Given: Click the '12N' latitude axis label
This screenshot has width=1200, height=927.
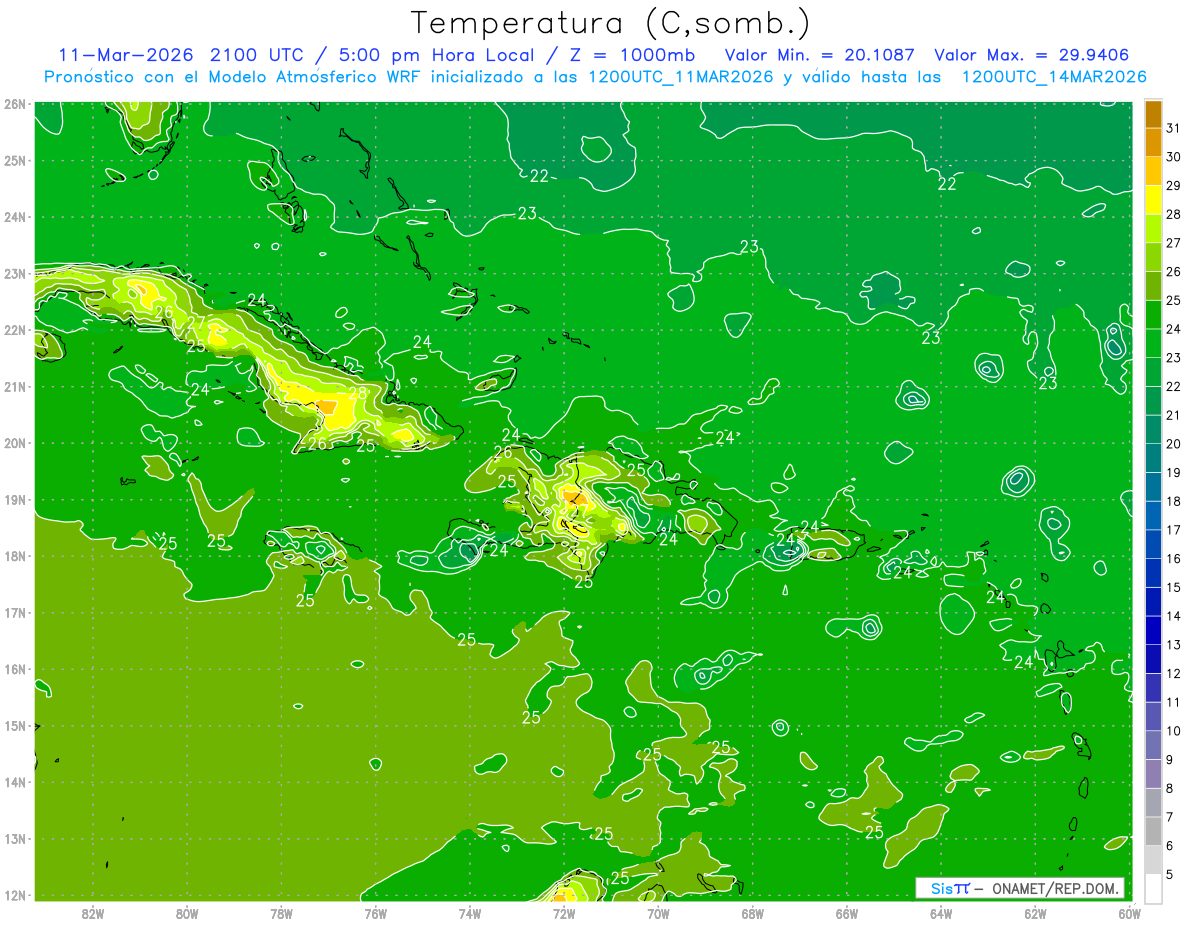Looking at the screenshot, I should point(15,895).
